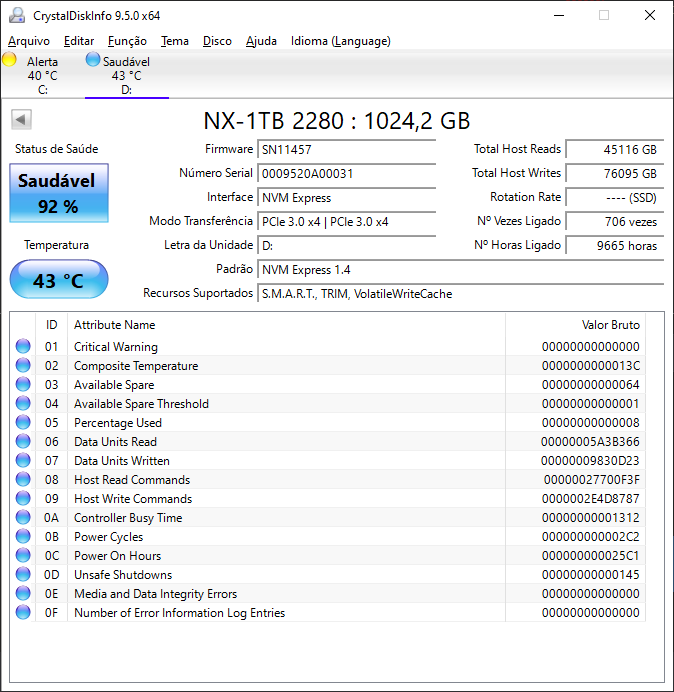The height and width of the screenshot is (692, 674).
Task: Click the status orb for Percentage Used
Action: pos(23,422)
